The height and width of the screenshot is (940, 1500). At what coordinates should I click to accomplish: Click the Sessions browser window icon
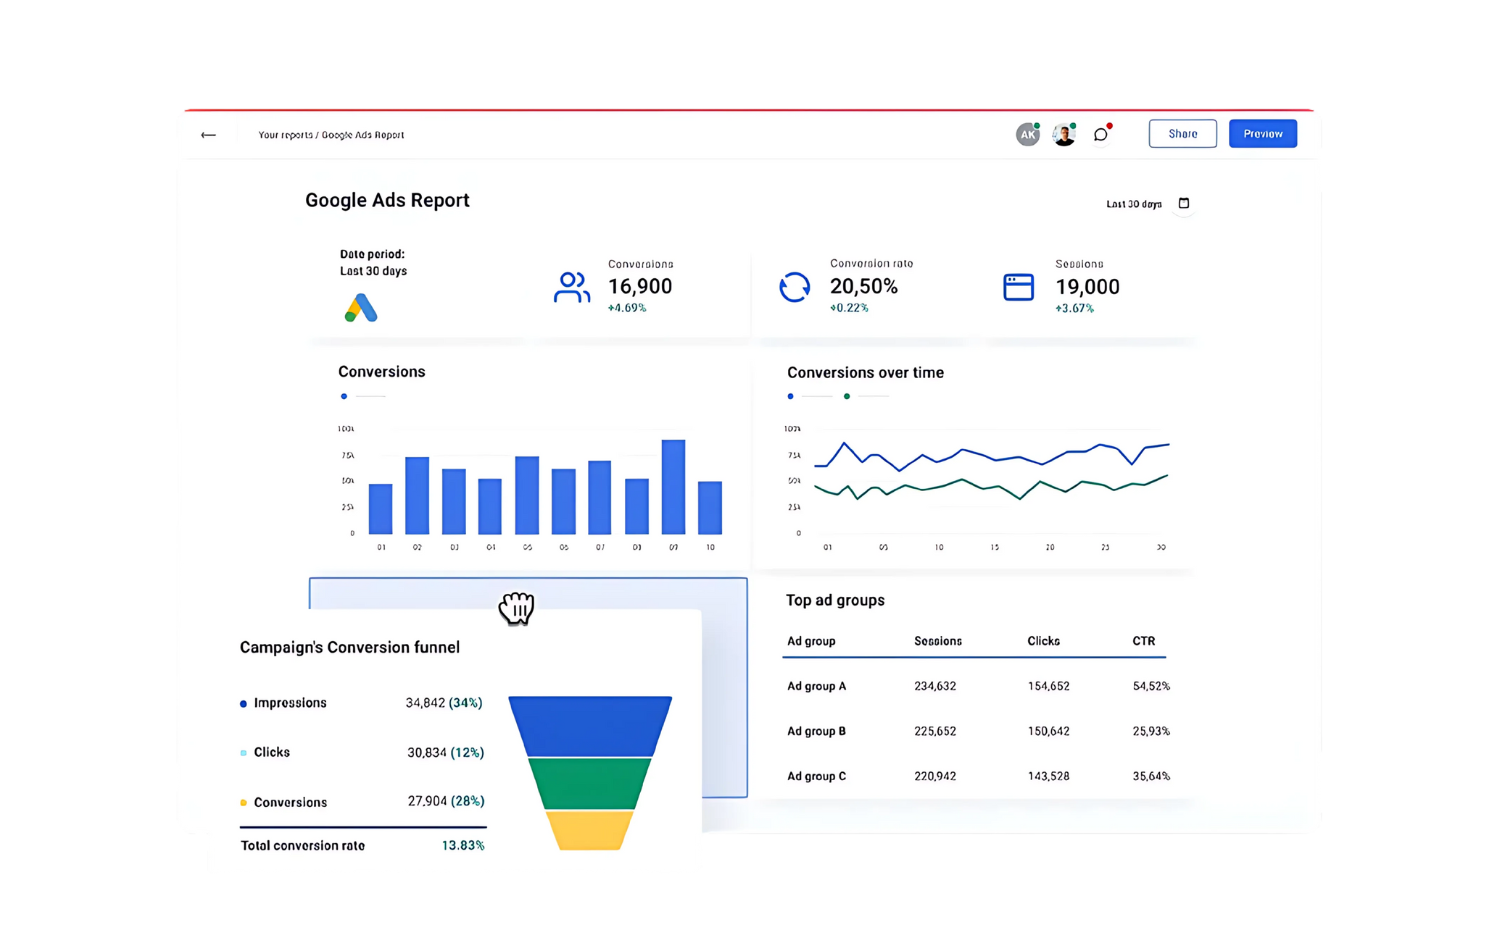coord(1018,288)
